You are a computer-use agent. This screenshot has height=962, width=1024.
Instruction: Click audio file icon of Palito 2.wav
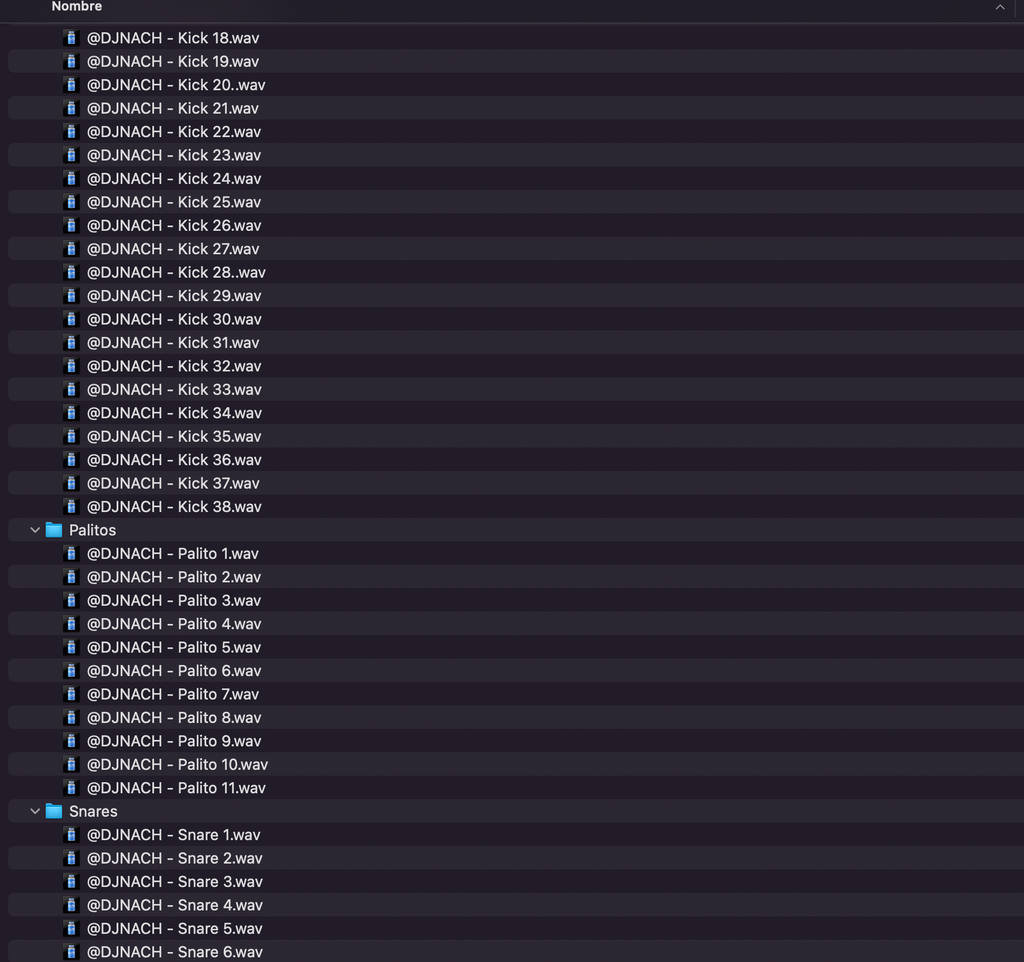71,577
